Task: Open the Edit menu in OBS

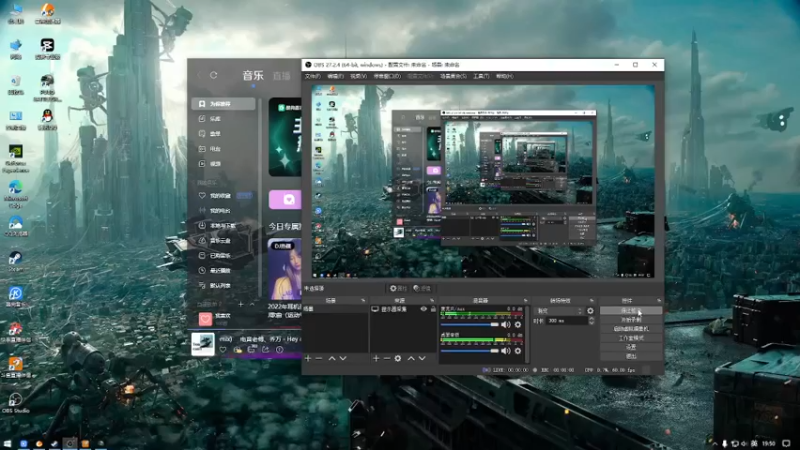Action: (x=335, y=76)
